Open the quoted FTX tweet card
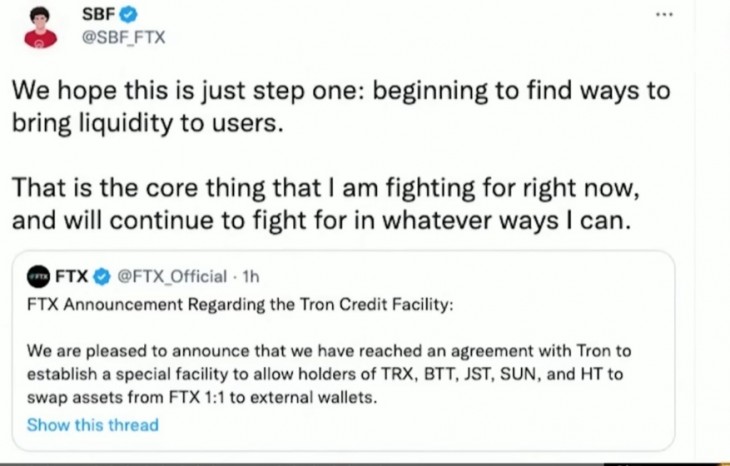730x466 pixels. 343,351
